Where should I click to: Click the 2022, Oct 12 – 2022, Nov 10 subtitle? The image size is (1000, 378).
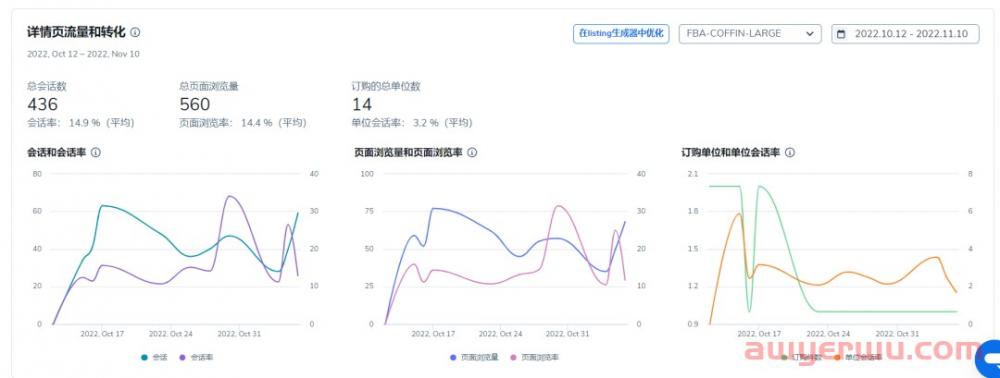[83, 54]
